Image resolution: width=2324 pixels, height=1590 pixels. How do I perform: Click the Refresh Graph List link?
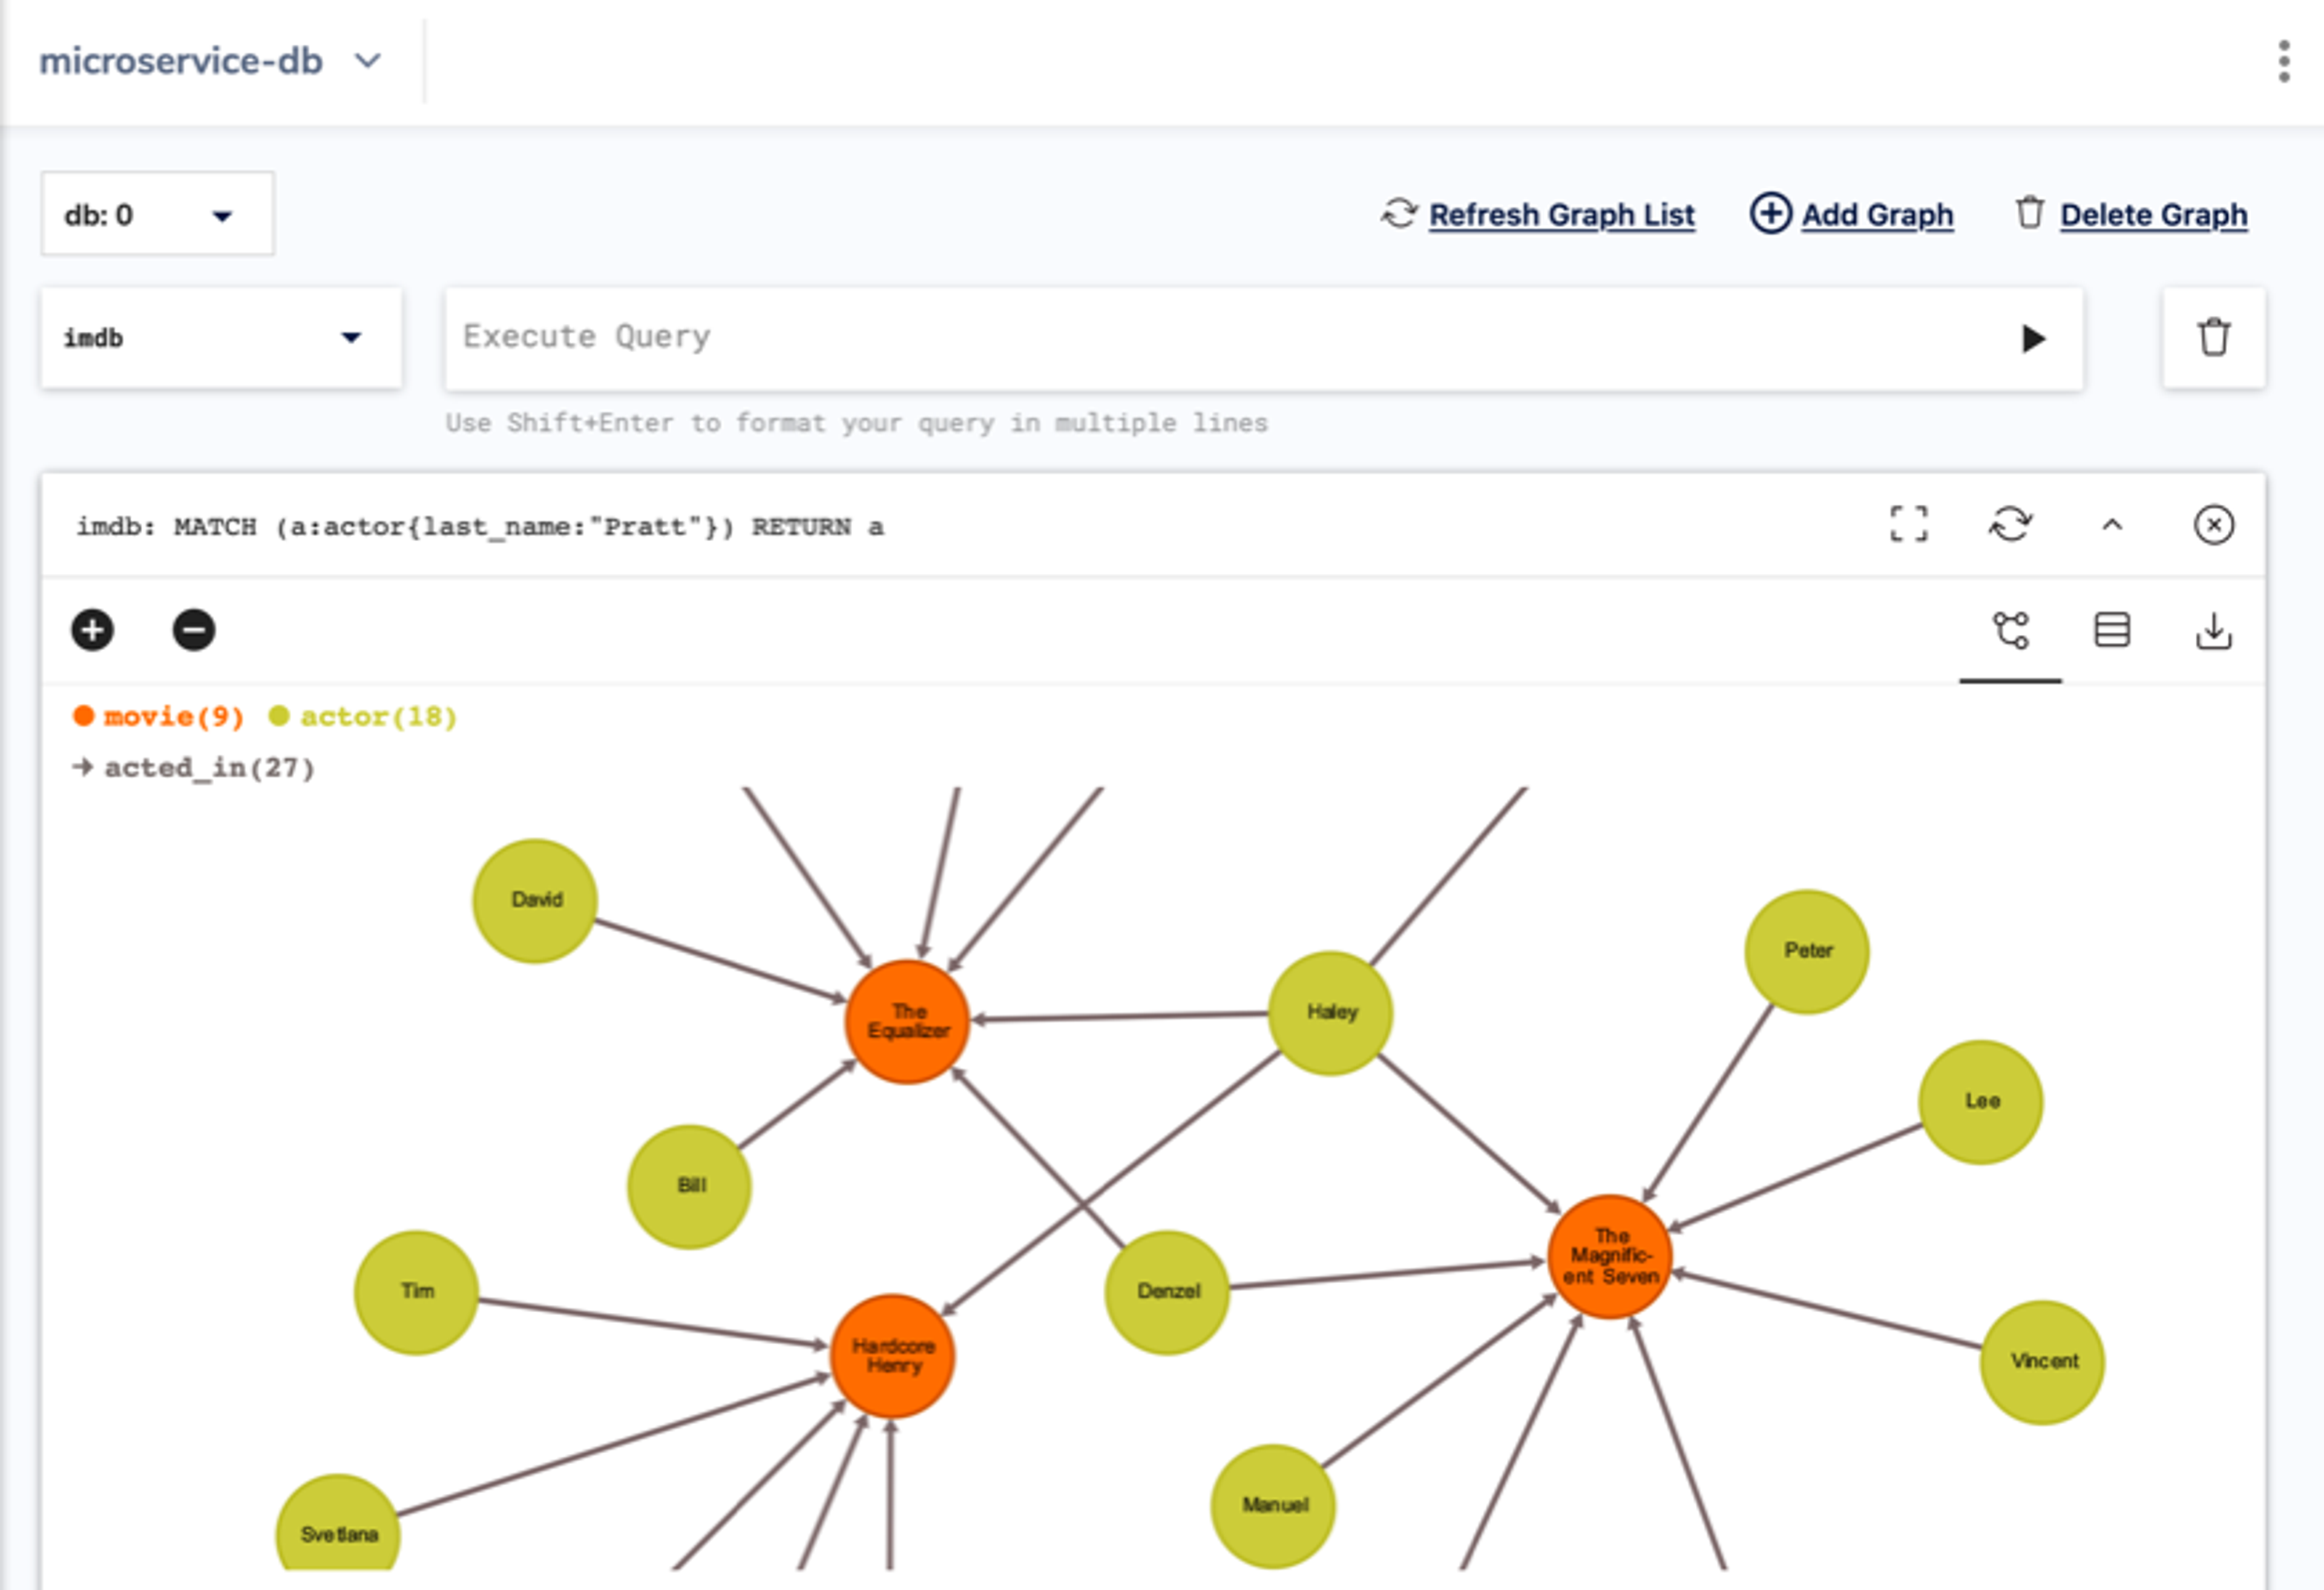(1560, 214)
